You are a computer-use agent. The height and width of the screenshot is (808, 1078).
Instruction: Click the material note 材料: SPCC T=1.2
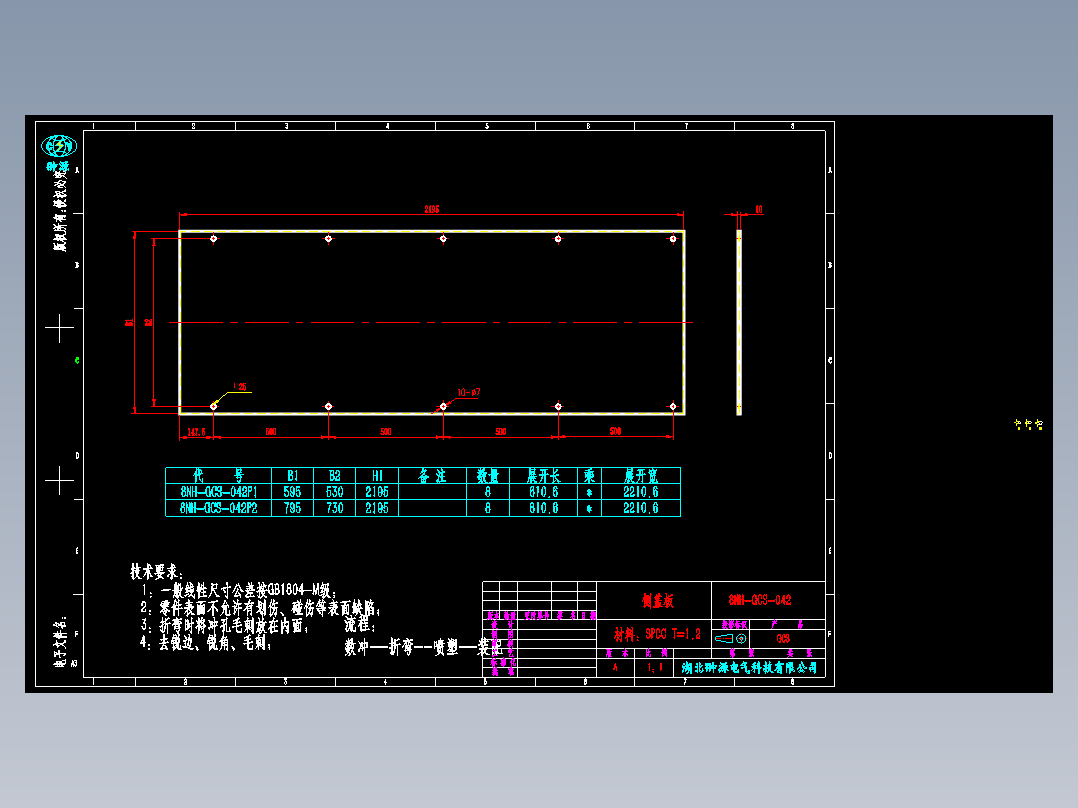657,634
